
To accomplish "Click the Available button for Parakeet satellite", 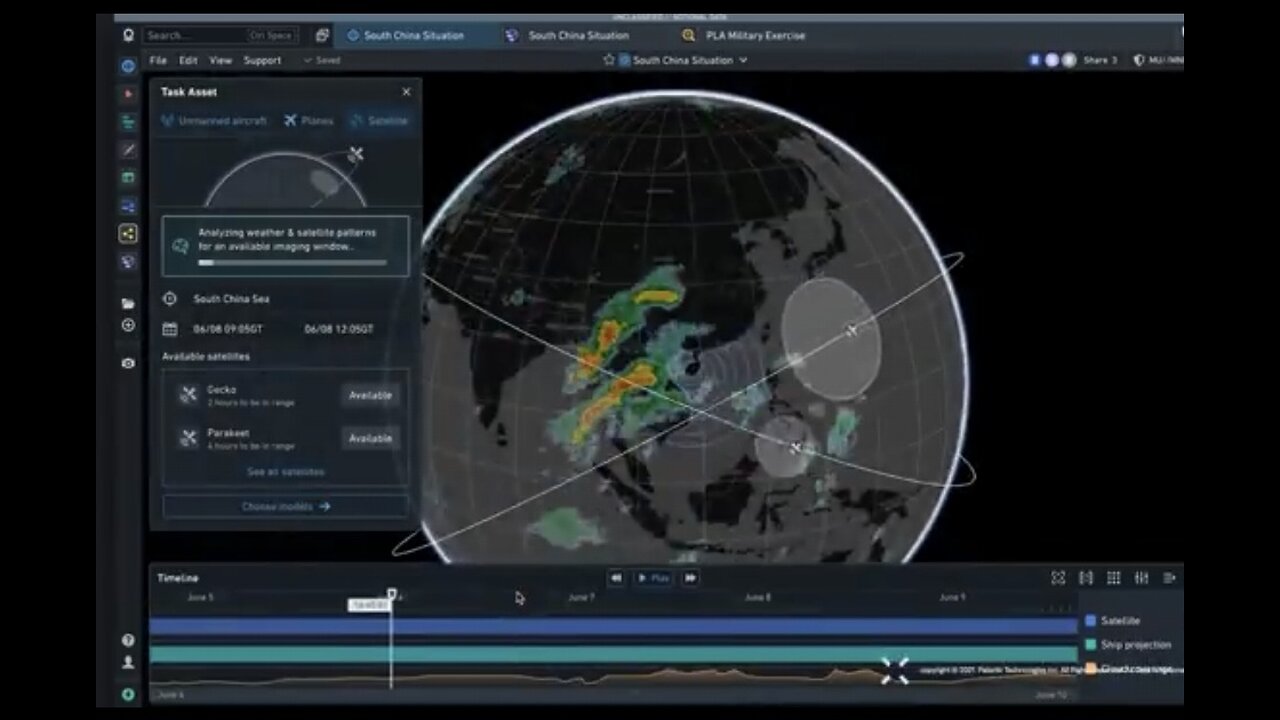I will pos(370,438).
